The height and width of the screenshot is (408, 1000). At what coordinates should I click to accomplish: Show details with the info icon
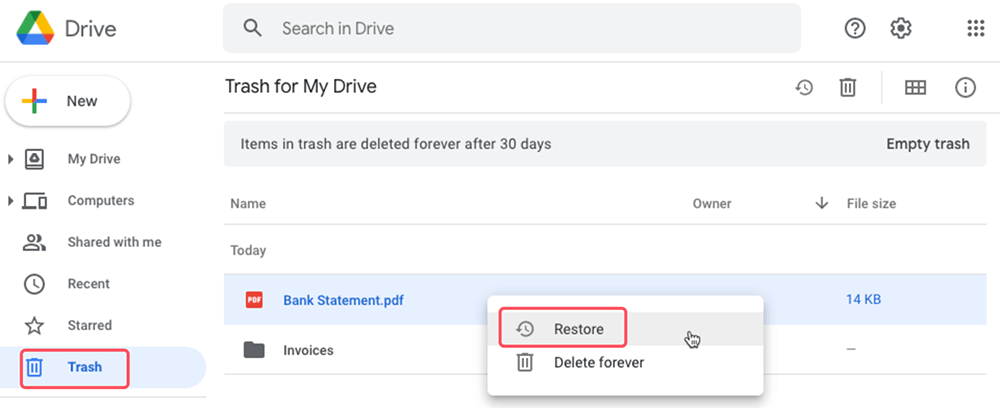(x=965, y=87)
